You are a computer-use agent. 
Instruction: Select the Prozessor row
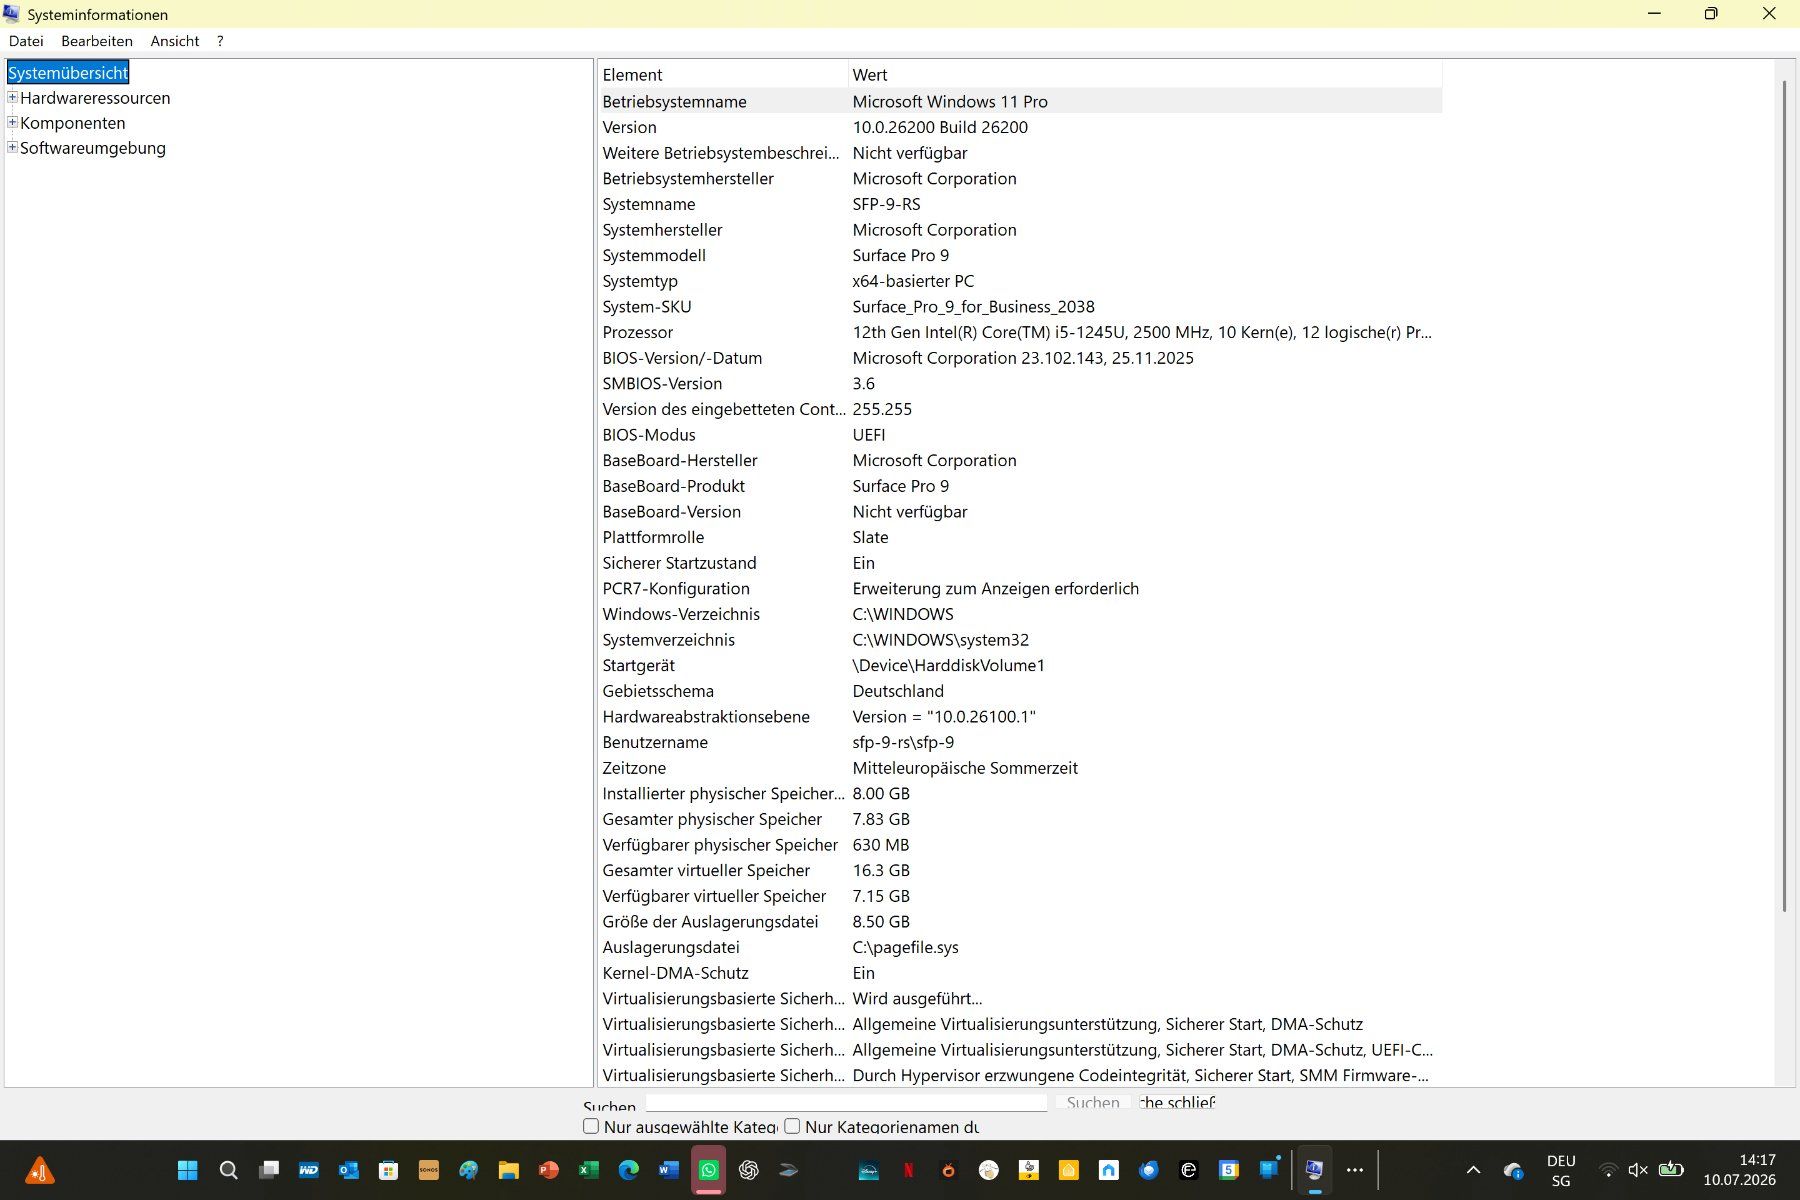(1020, 332)
